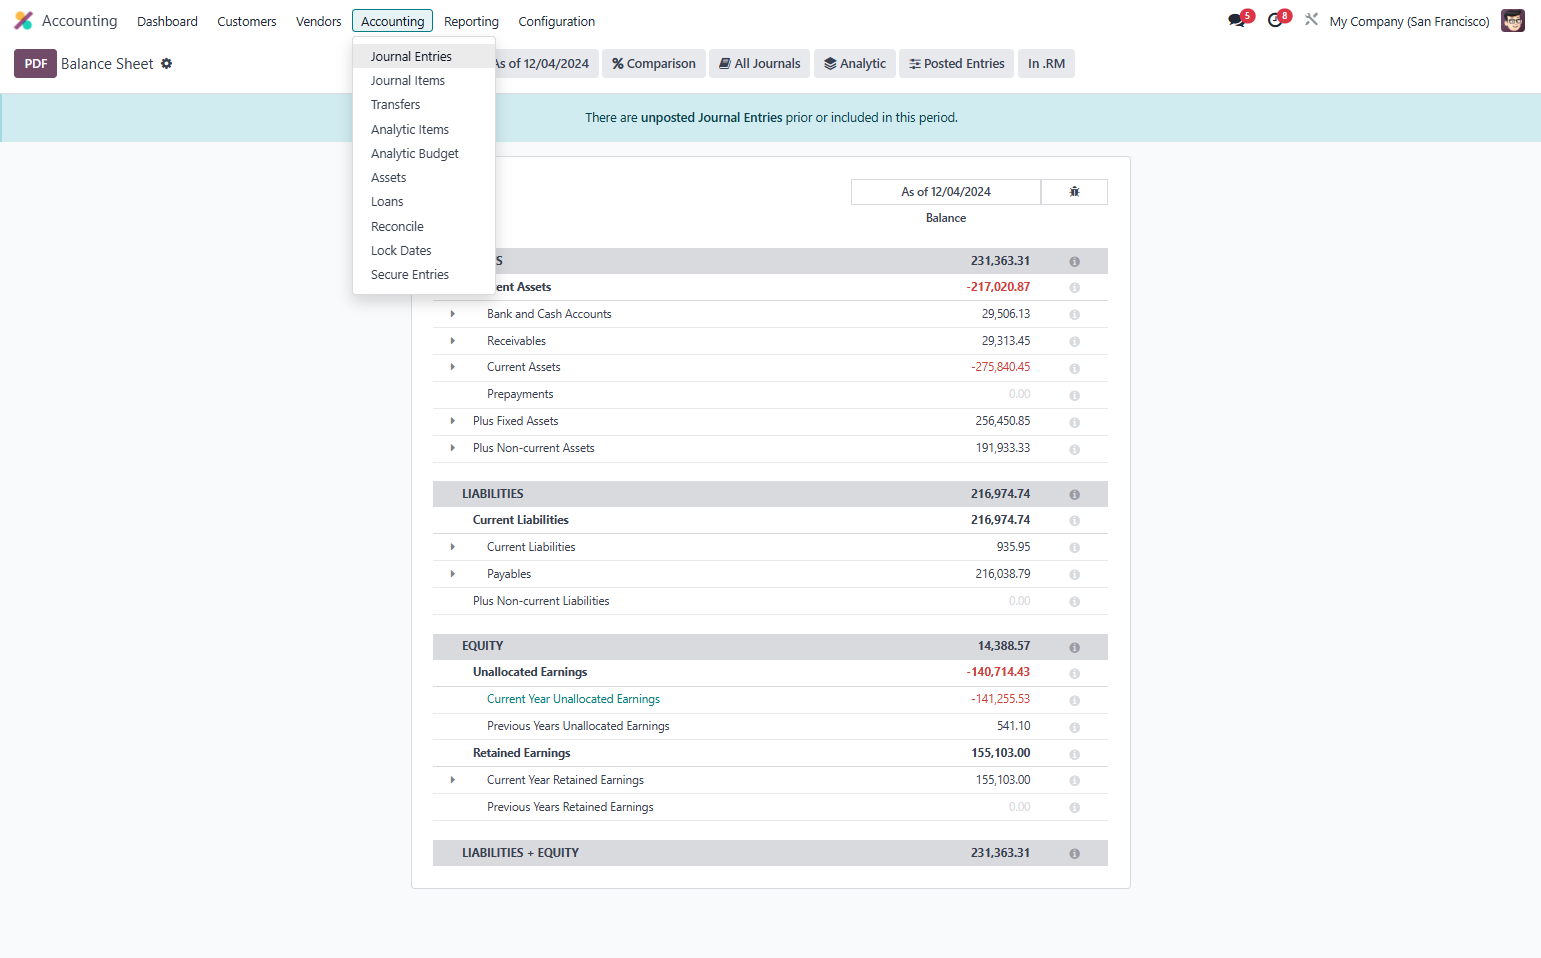Click info icon on Retained Earnings row
The height and width of the screenshot is (958, 1541).
pyautogui.click(x=1074, y=754)
